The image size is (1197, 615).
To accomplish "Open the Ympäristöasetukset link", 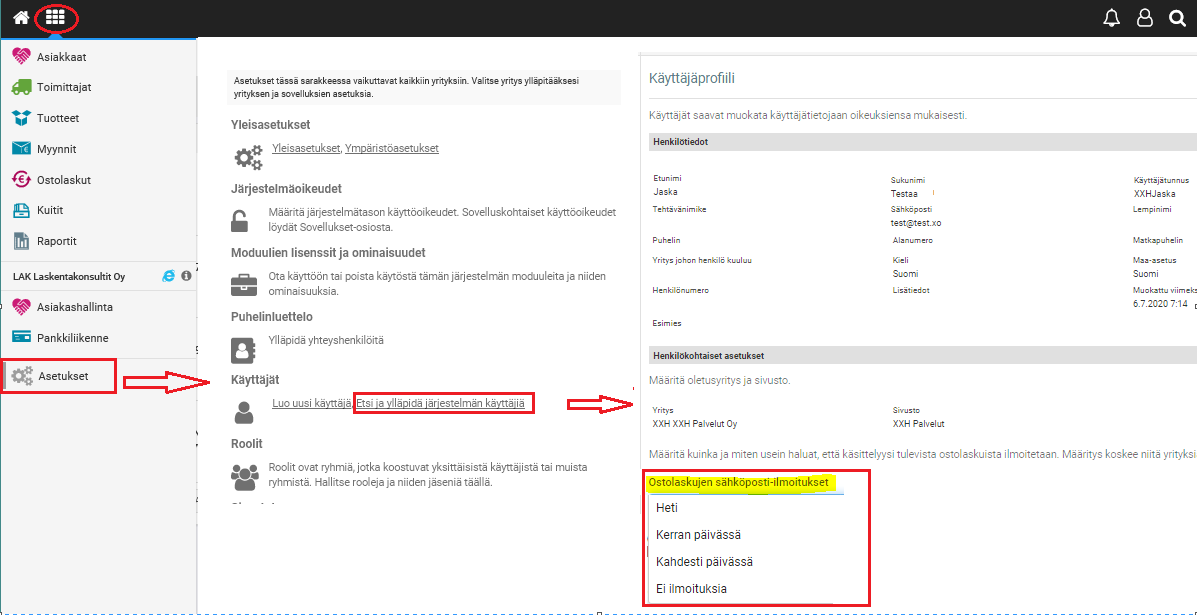I will coord(391,148).
